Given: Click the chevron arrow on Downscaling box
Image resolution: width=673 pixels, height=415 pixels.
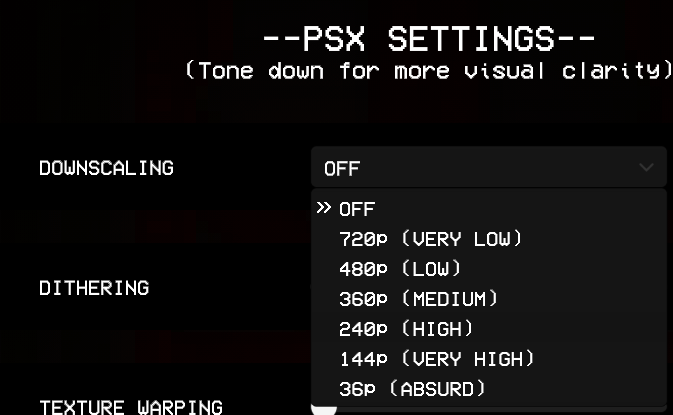Looking at the screenshot, I should pos(646,167).
